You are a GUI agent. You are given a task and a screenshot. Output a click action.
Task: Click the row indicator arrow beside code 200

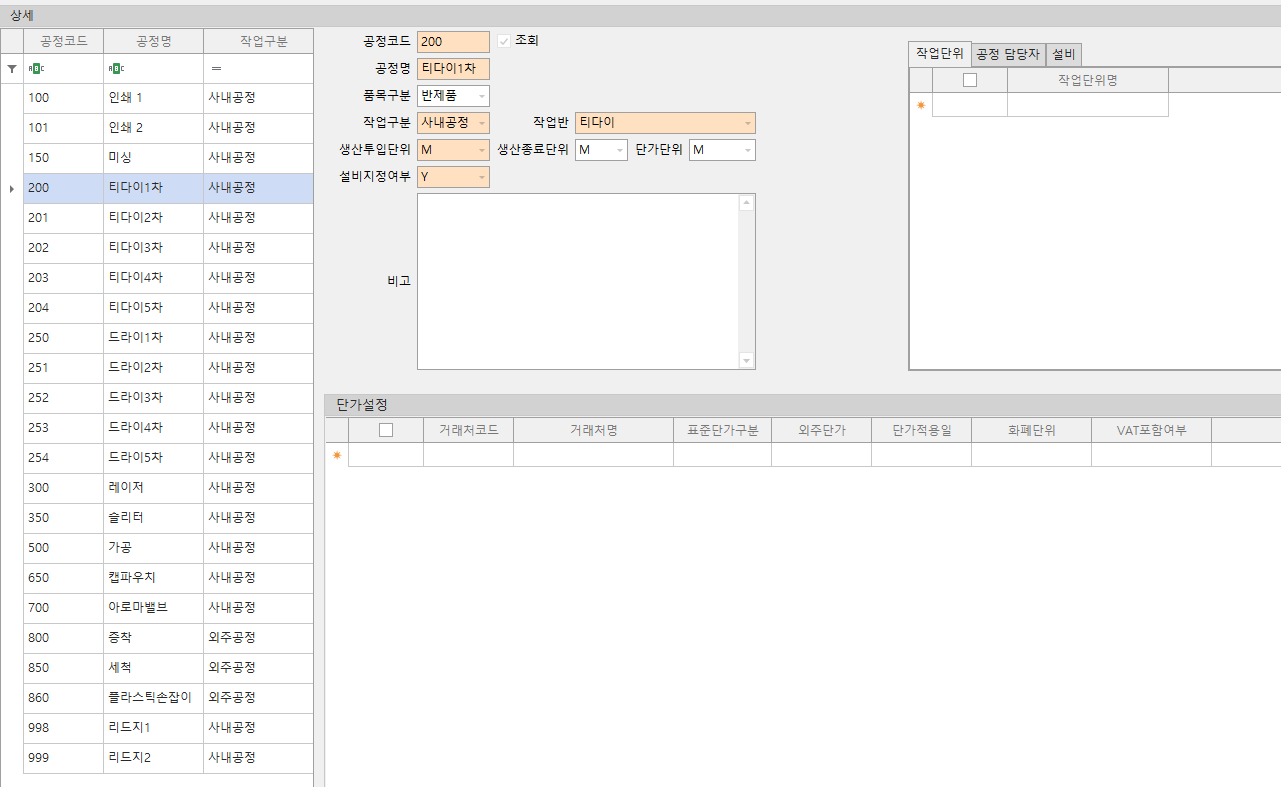[12, 188]
